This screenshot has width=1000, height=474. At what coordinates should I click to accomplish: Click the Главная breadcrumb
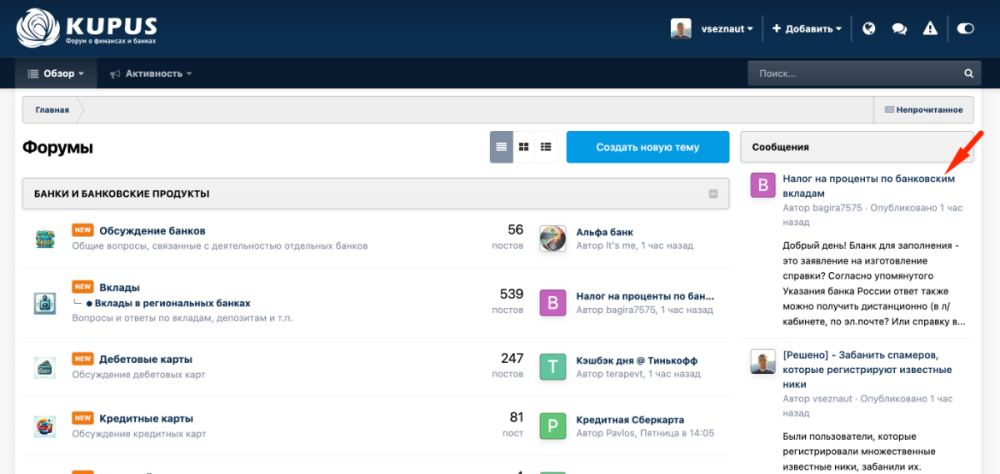point(52,110)
